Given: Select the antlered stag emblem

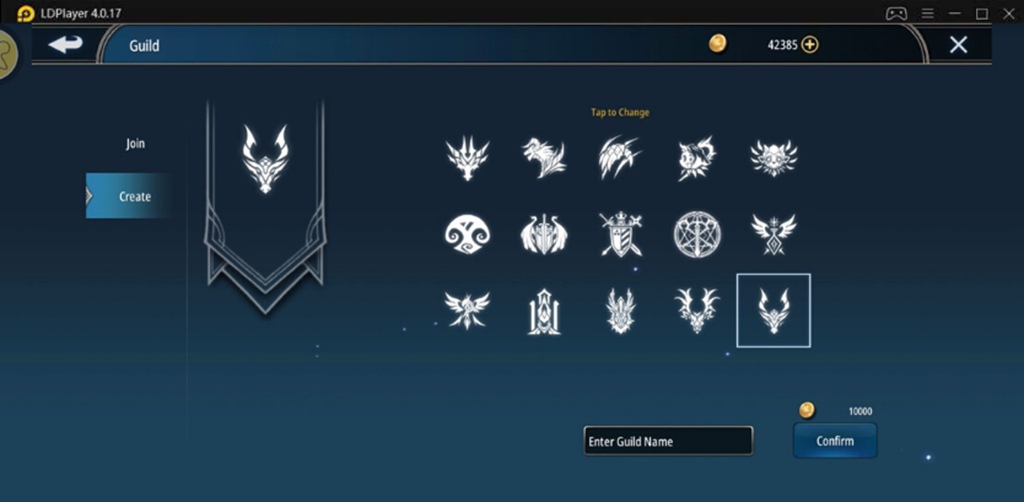Looking at the screenshot, I should (697, 311).
